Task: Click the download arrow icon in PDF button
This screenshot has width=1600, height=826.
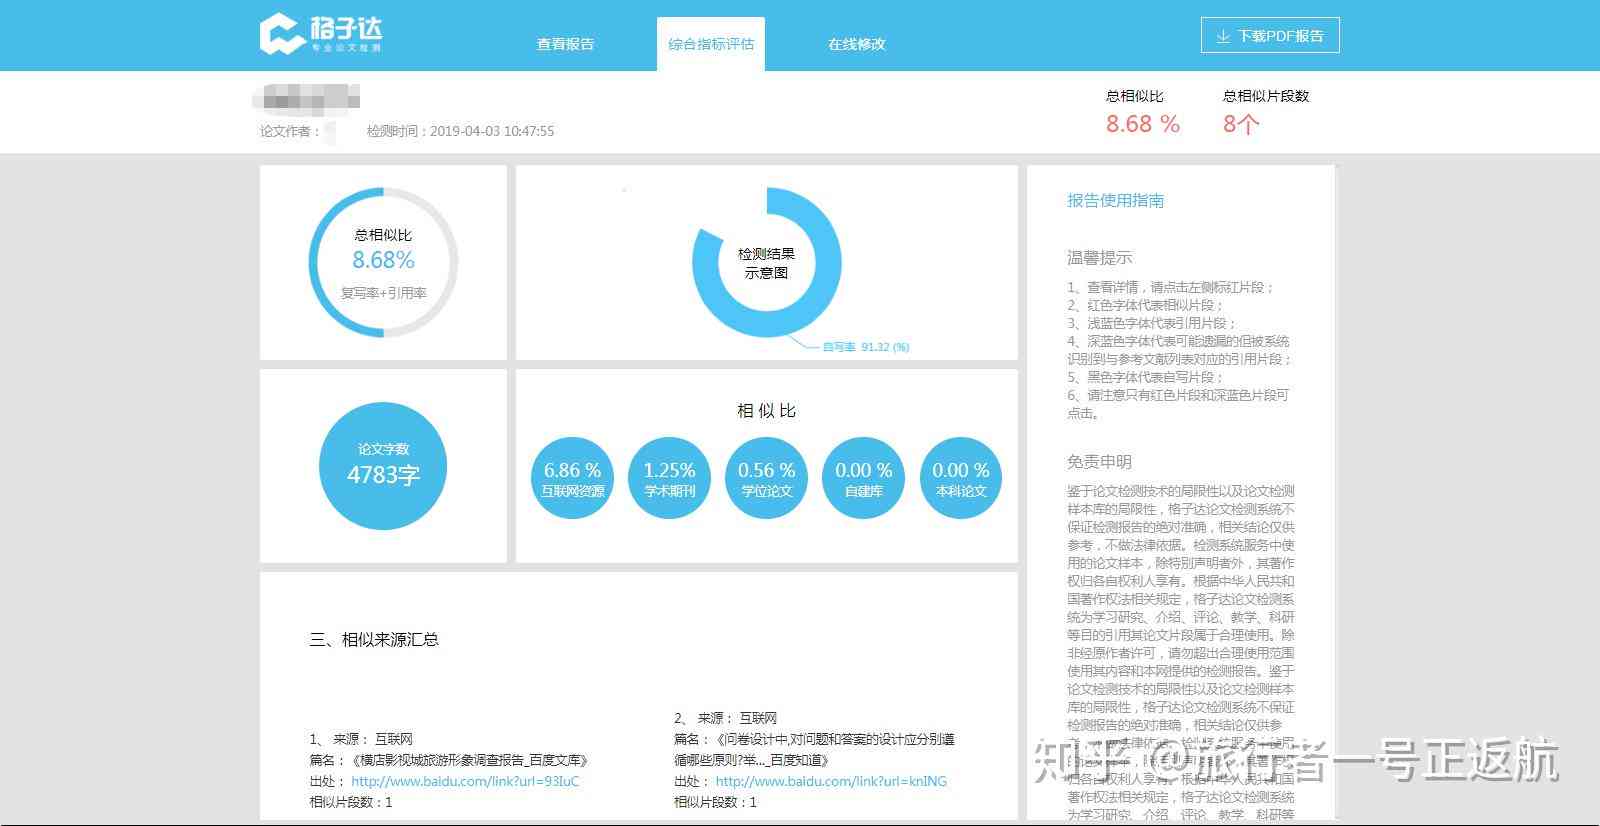Action: coord(1222,36)
